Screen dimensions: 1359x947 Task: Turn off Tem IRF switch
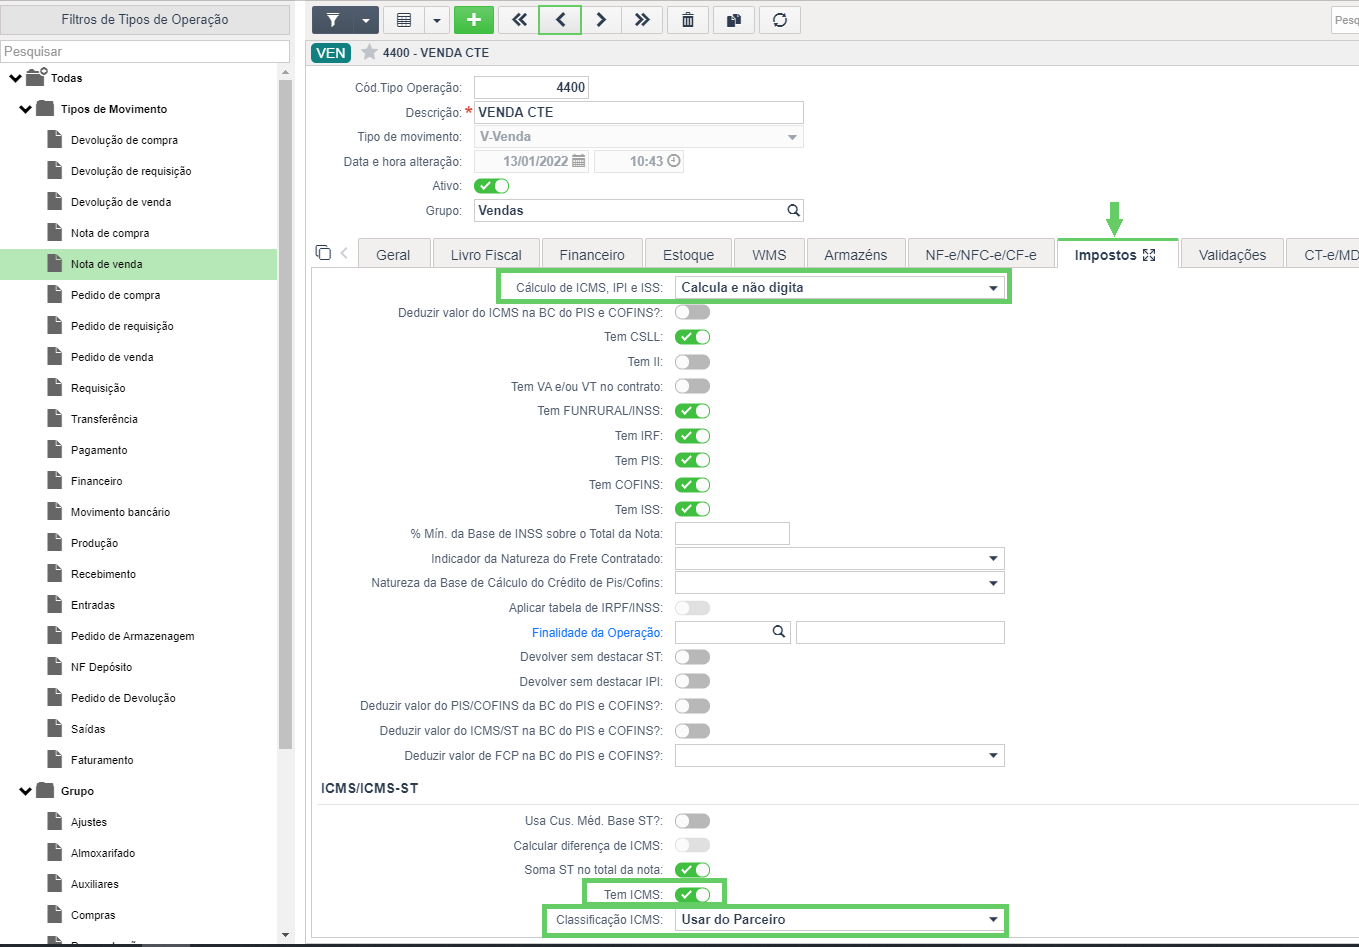pos(692,436)
